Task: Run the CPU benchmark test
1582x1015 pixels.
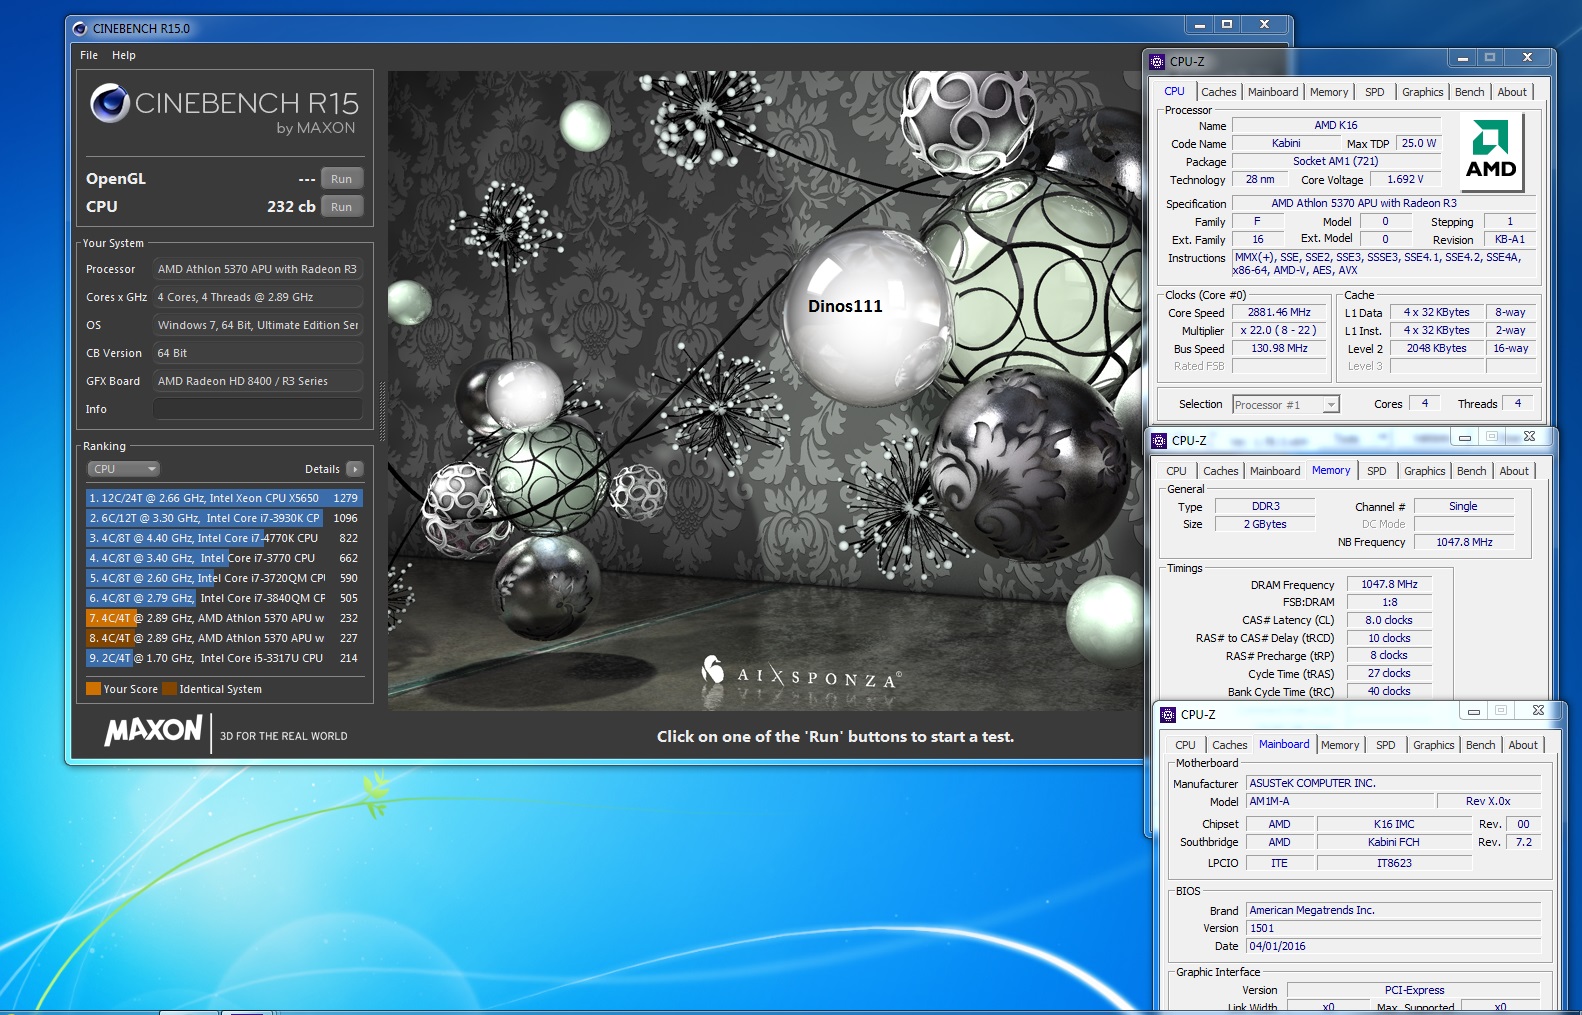Action: coord(341,207)
